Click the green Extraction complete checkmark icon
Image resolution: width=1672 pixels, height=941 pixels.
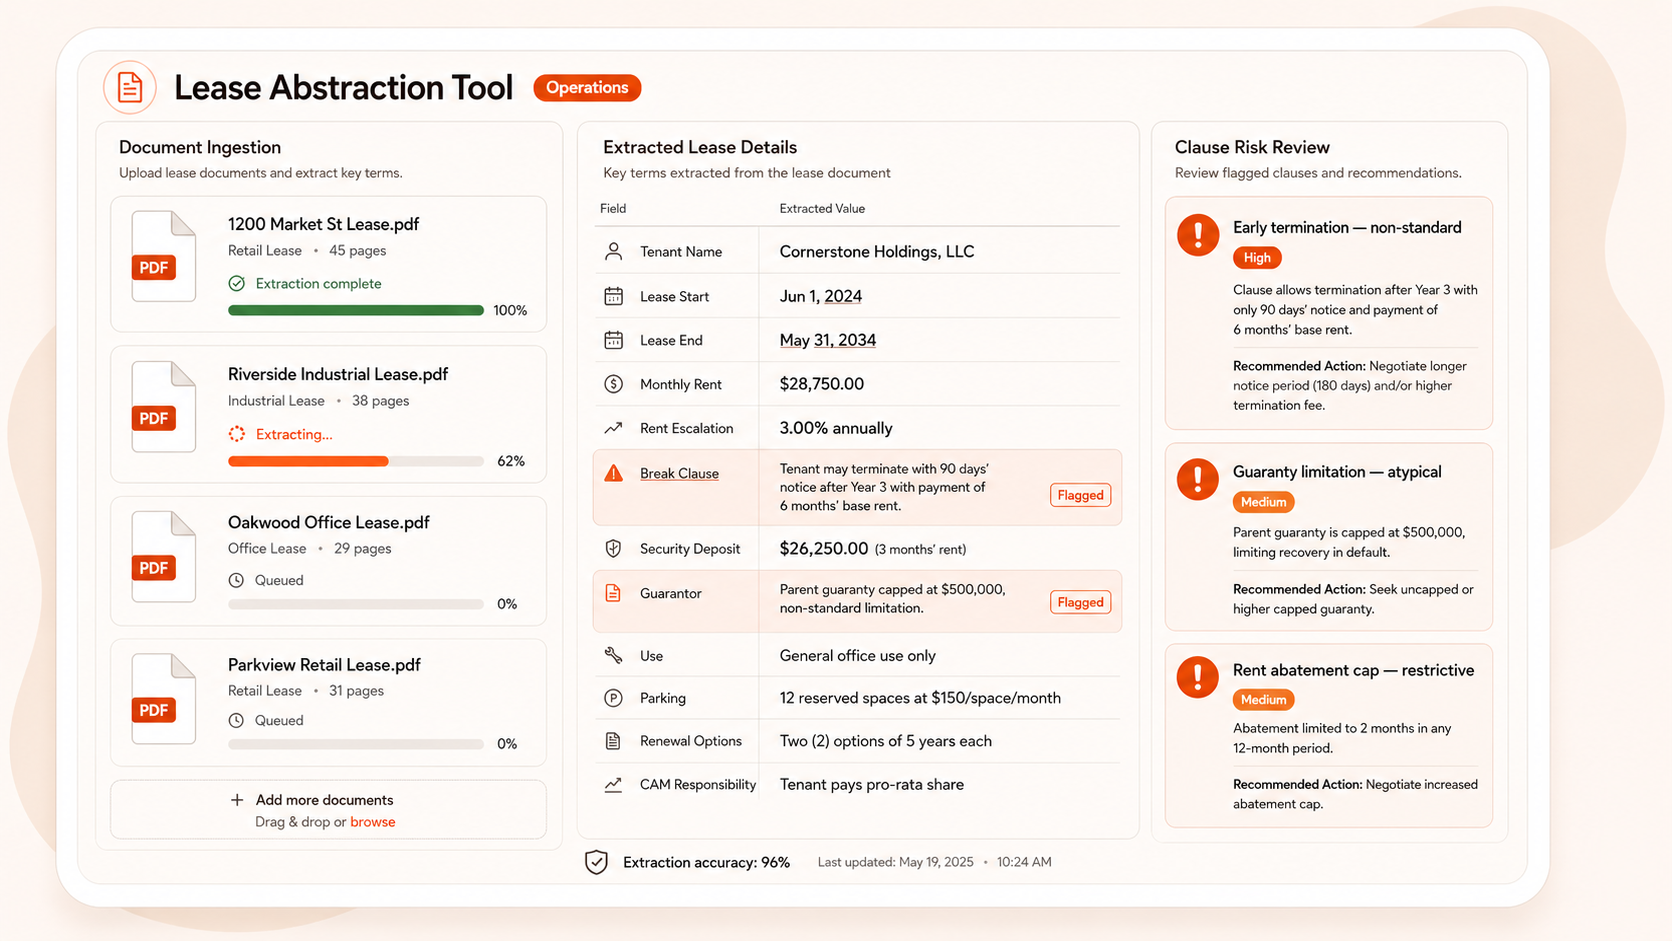point(237,284)
